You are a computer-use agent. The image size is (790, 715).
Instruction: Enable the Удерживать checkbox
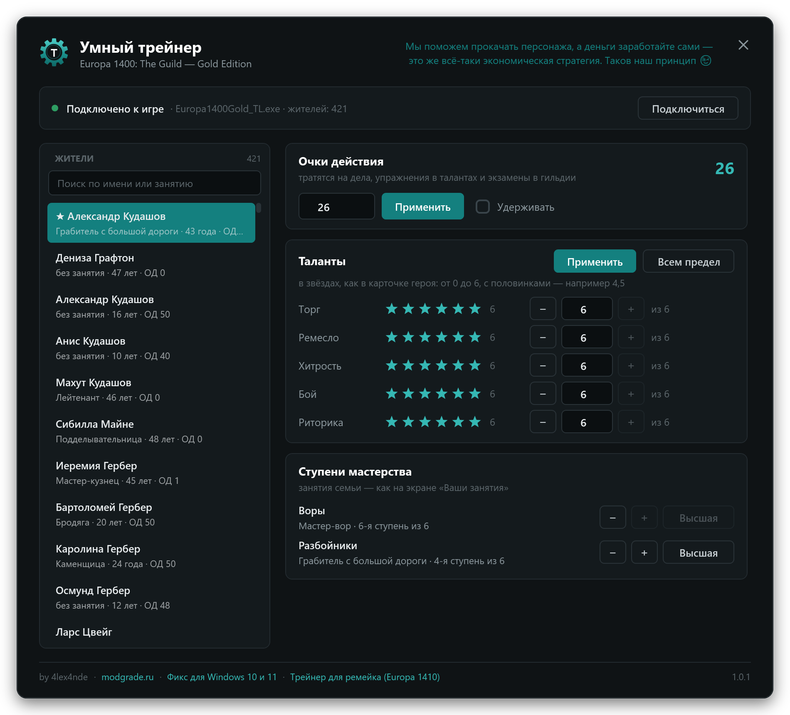coord(483,207)
